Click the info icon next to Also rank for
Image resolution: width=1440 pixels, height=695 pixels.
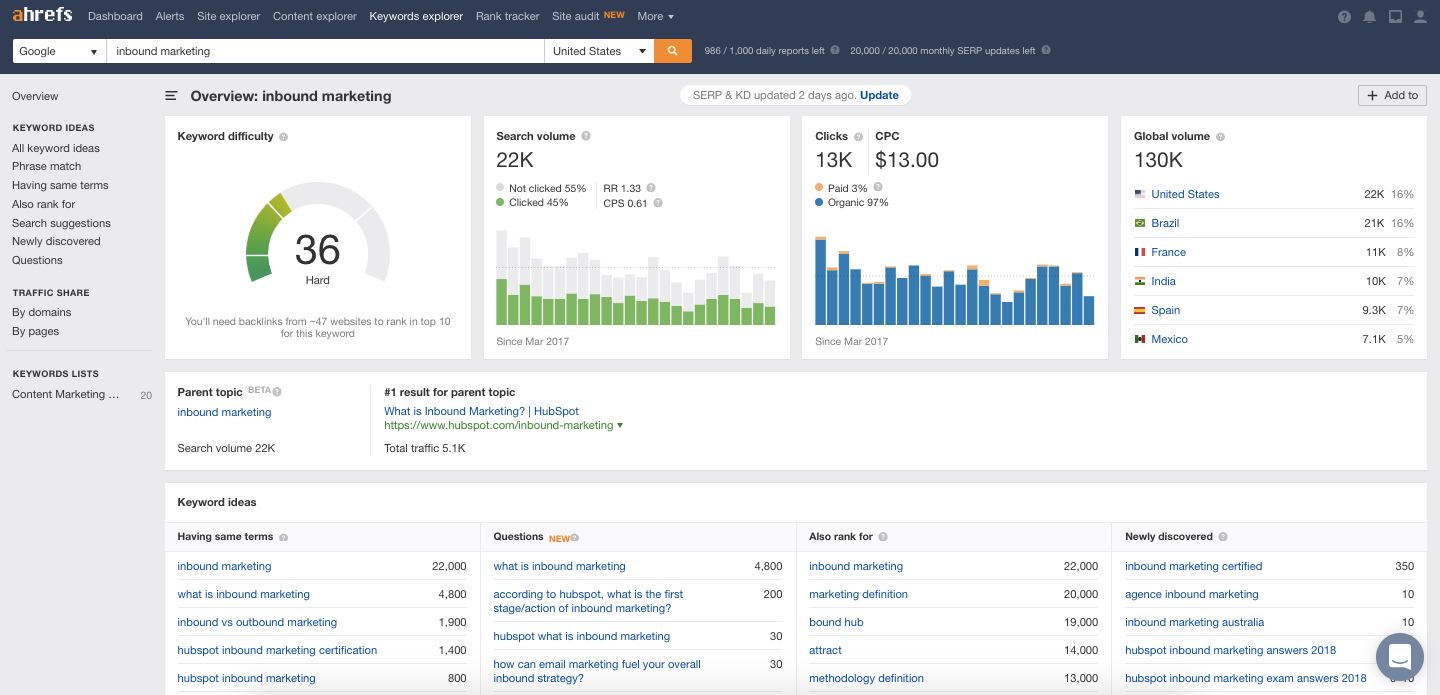(x=883, y=537)
